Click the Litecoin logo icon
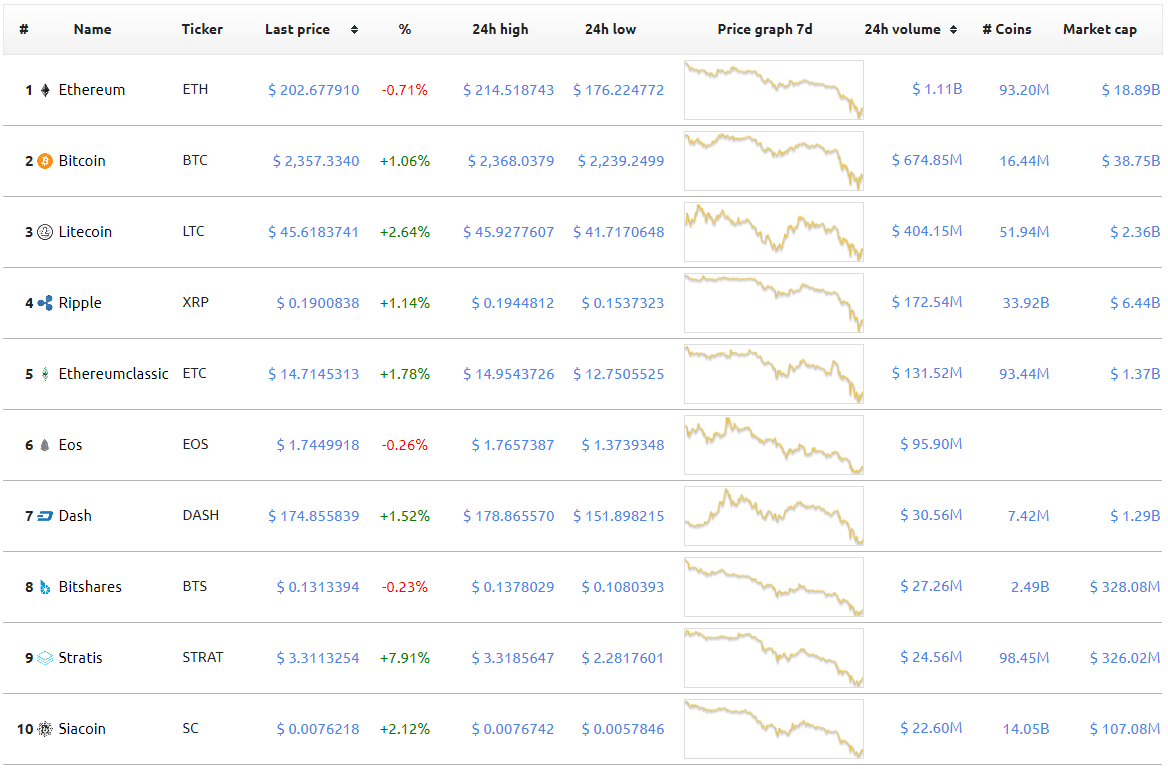This screenshot has height=769, width=1168. click(x=45, y=232)
